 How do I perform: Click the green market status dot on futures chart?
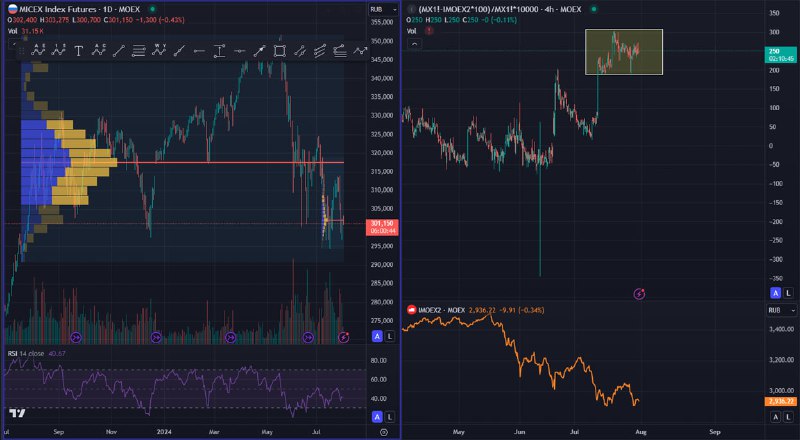tap(152, 9)
